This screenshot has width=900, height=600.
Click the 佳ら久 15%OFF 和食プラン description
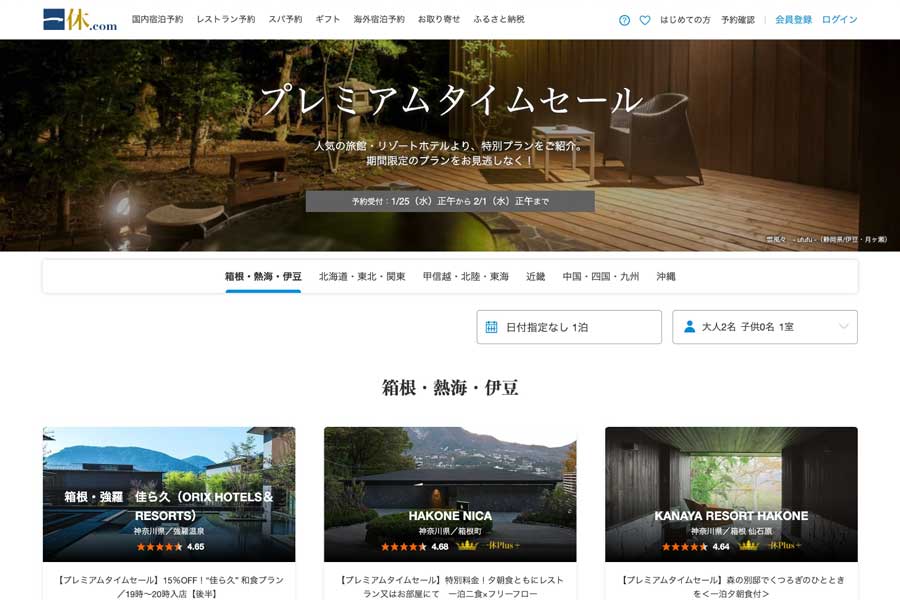169,587
